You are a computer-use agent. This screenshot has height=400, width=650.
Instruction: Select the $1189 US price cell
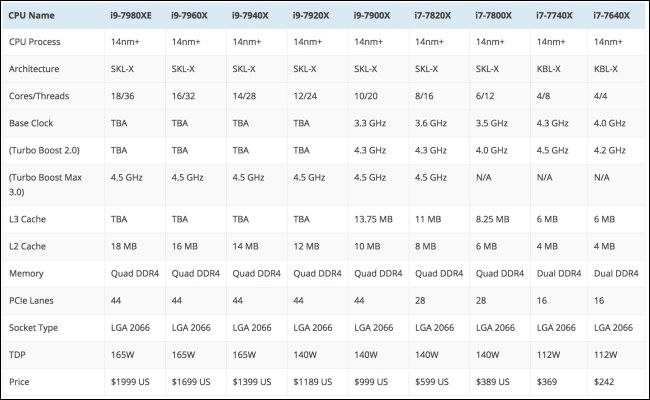313,381
